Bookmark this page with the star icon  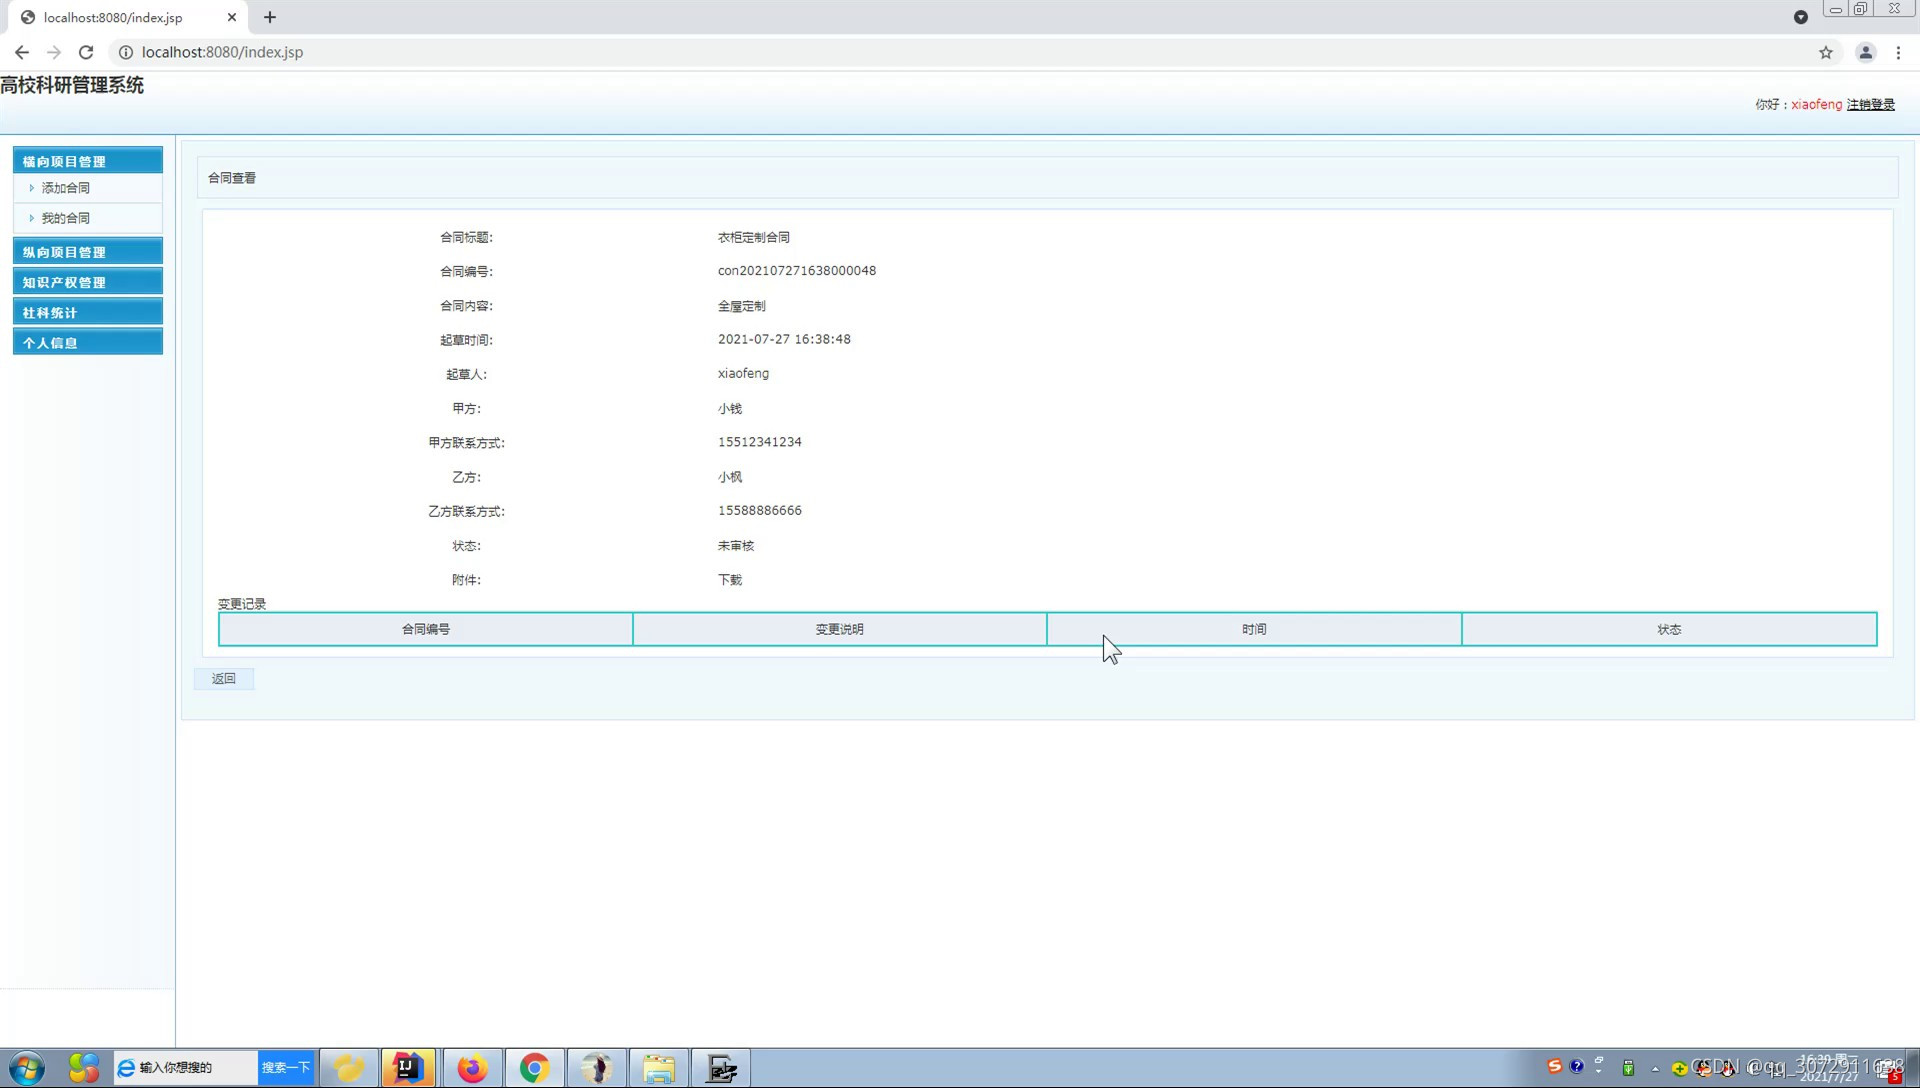(x=1826, y=52)
